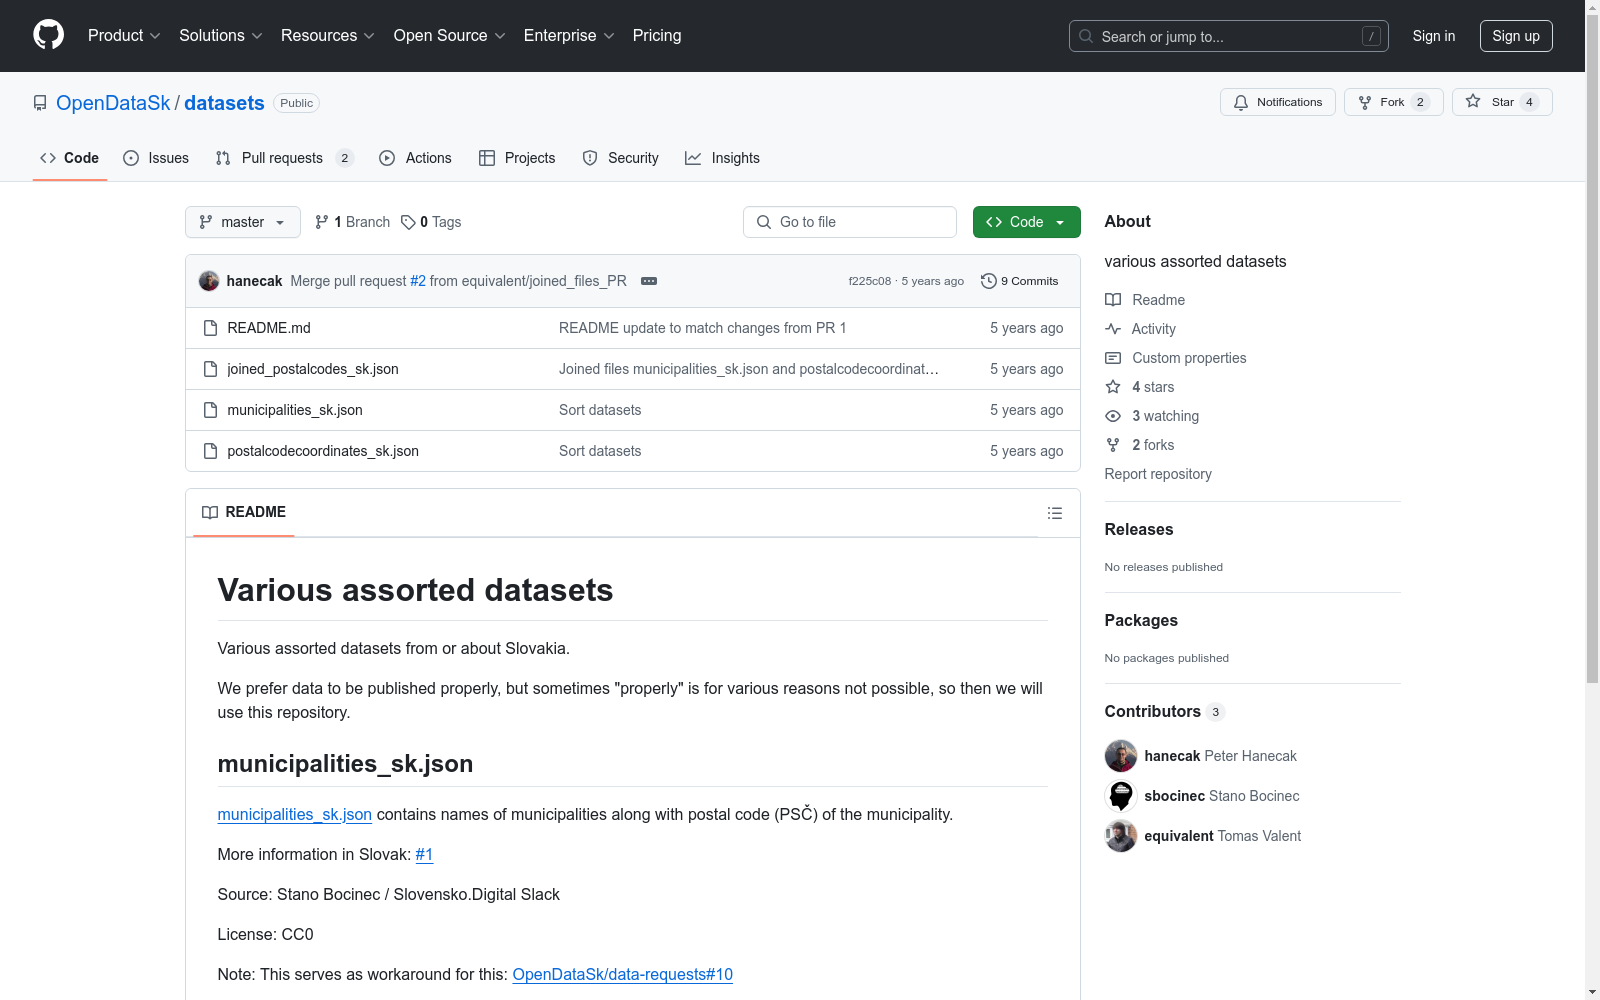
Task: Open the Releases heading link
Action: click(1139, 530)
